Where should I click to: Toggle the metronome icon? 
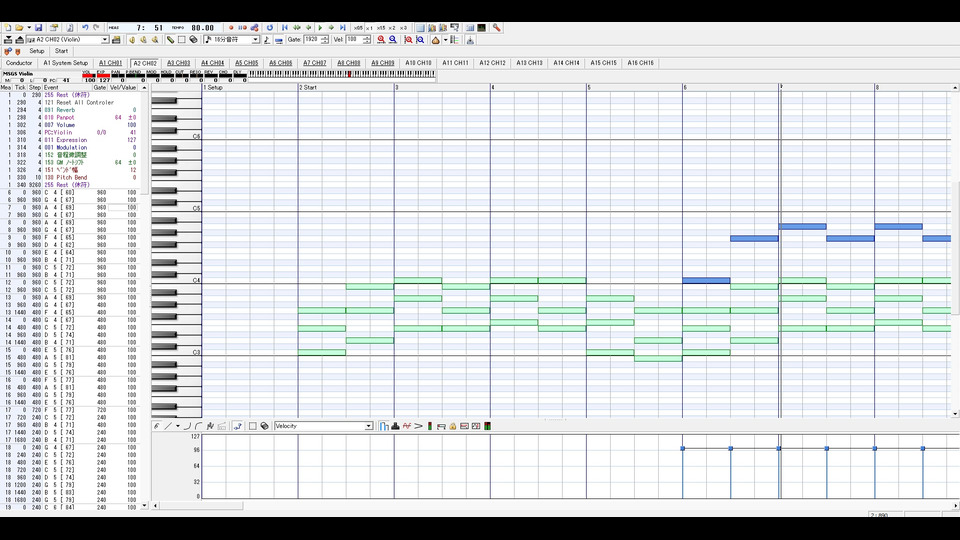point(435,40)
